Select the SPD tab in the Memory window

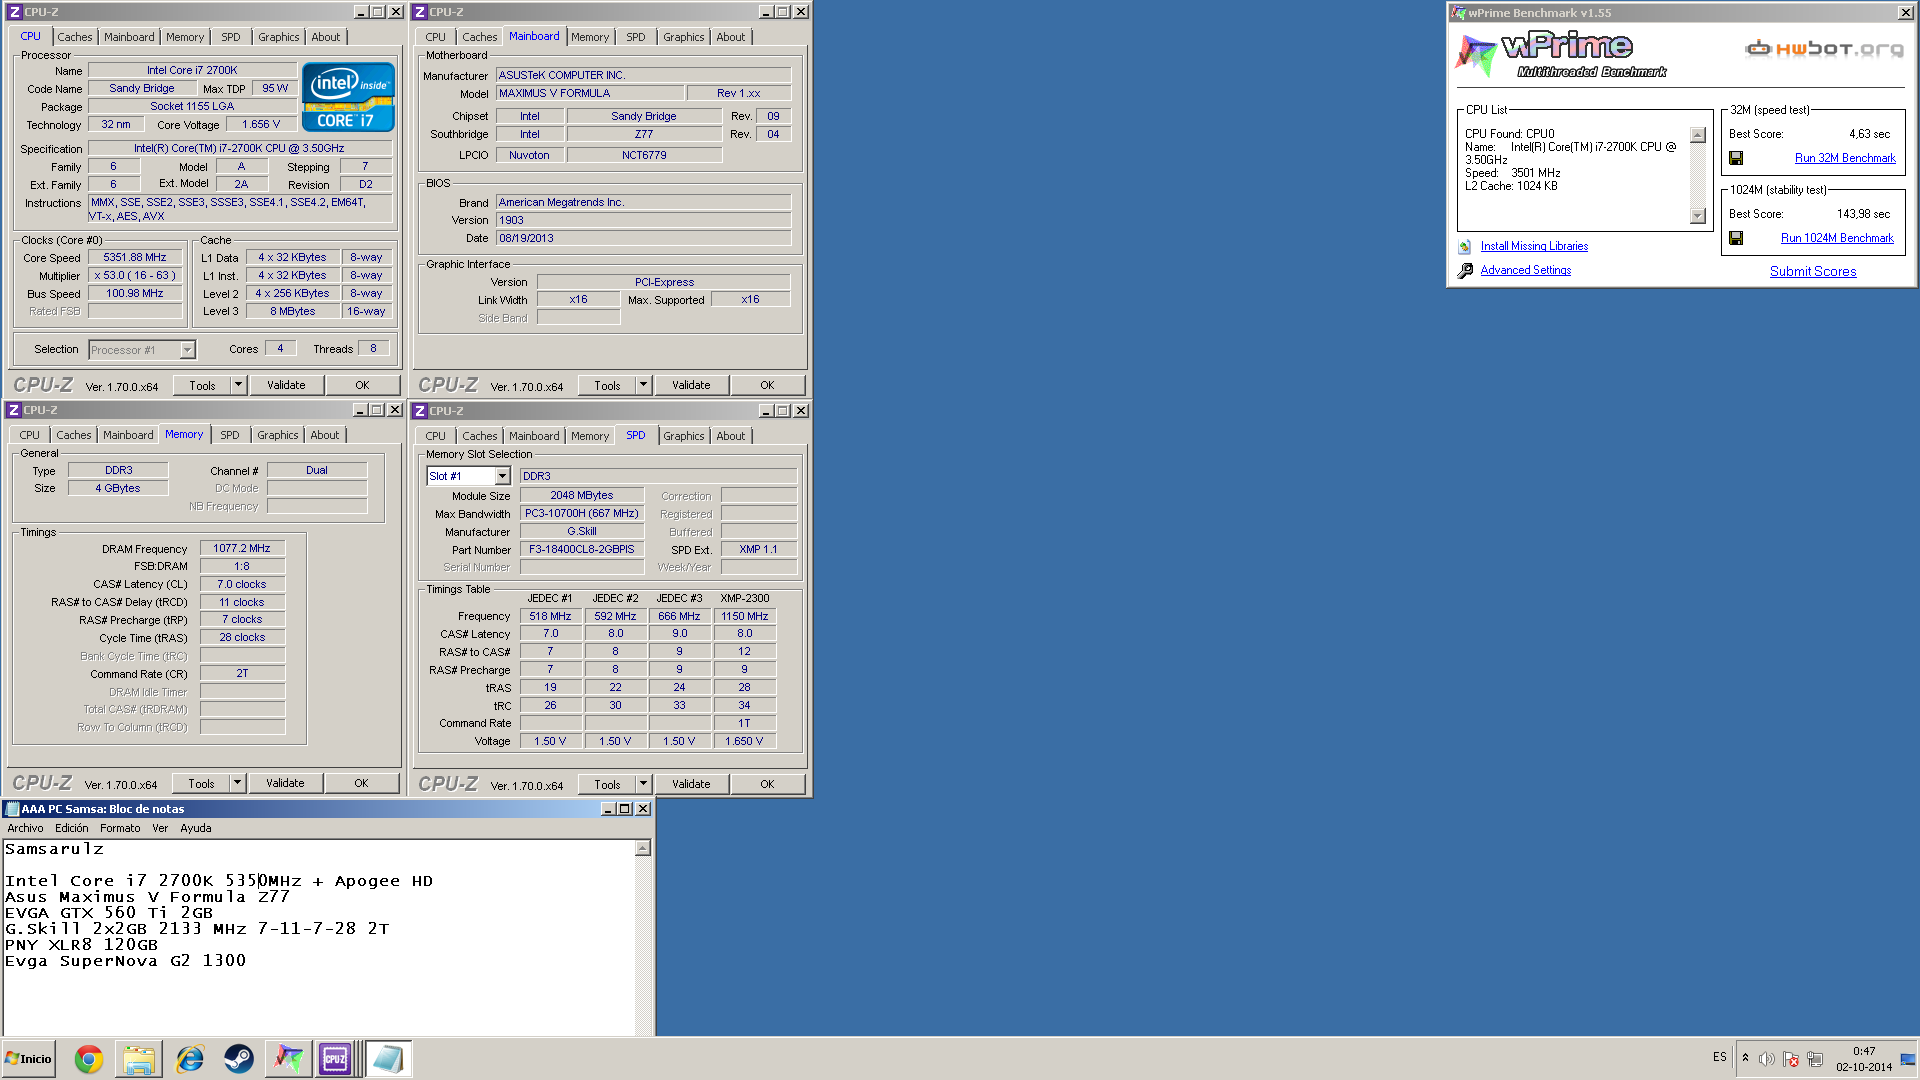pos(230,435)
